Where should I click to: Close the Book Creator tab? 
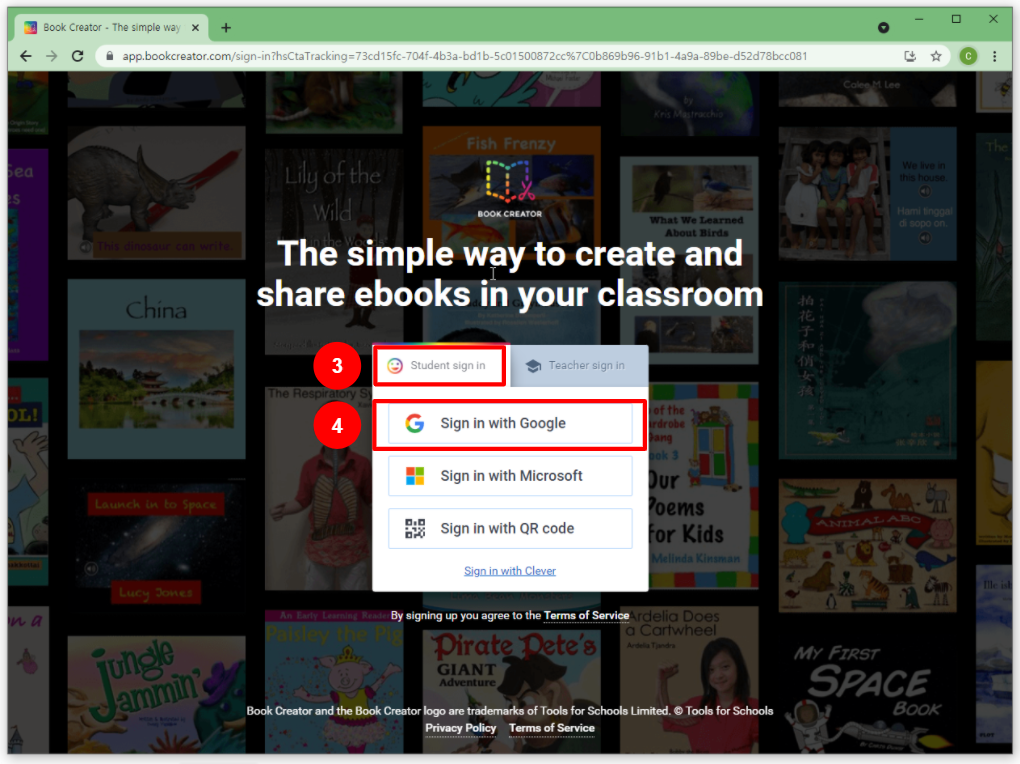coord(195,27)
